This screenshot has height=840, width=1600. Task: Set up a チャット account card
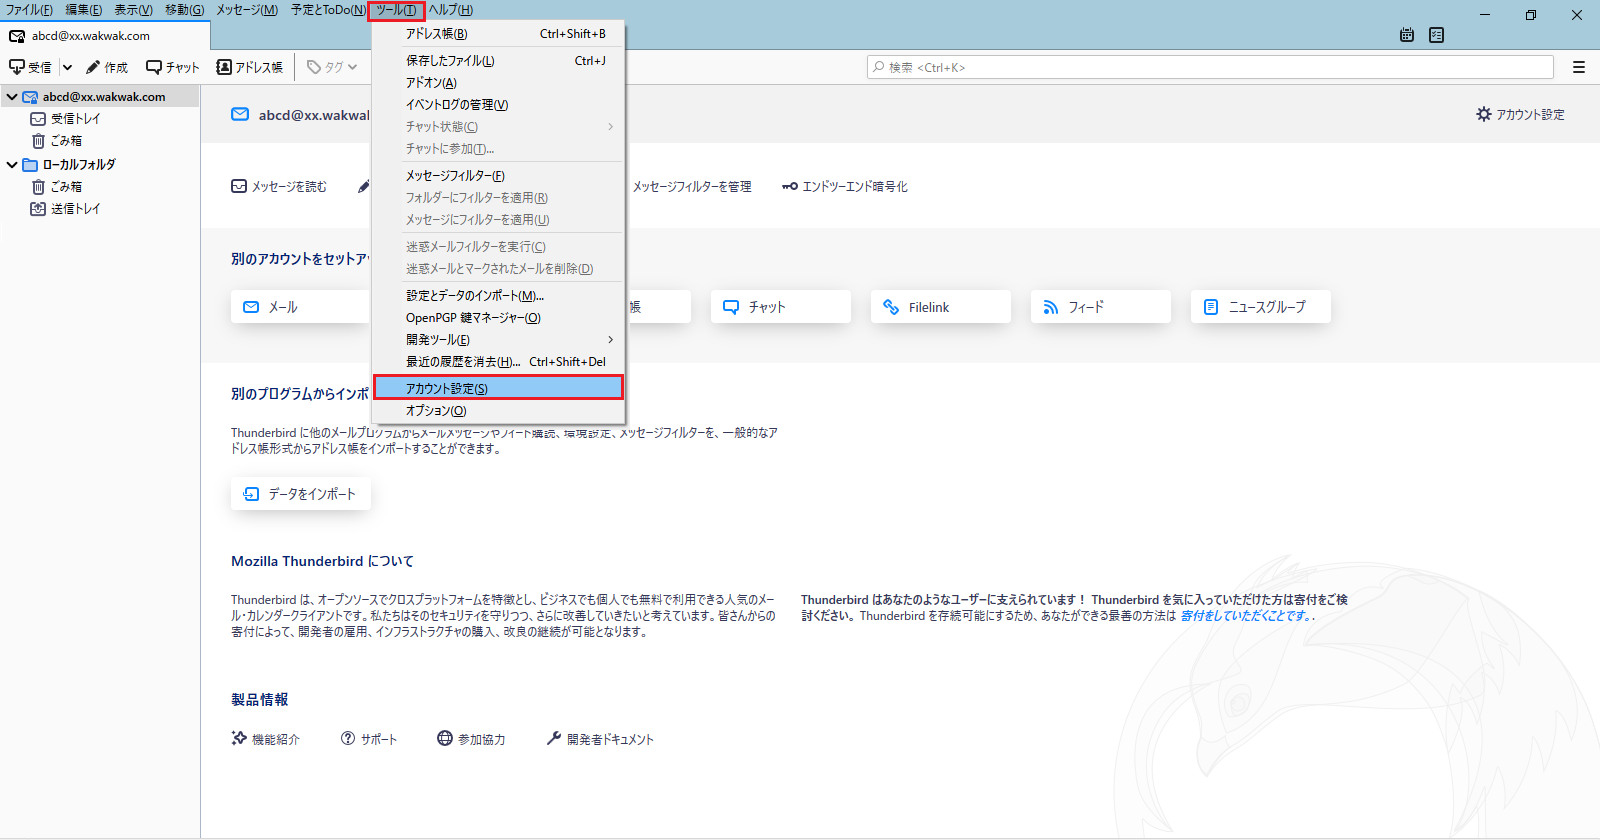point(781,307)
